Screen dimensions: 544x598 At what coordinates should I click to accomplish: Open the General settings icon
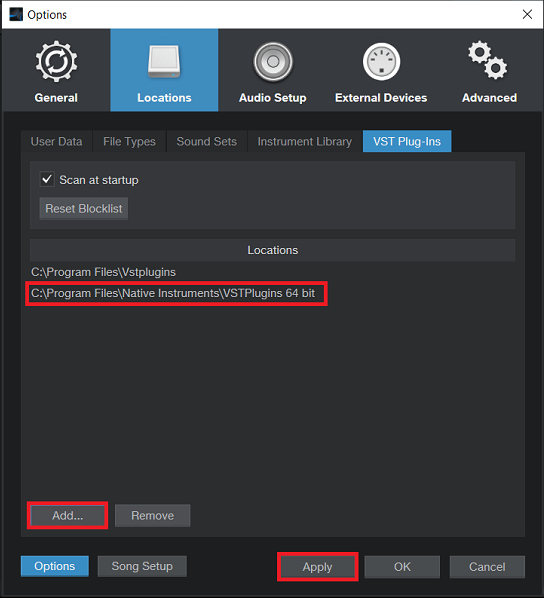pyautogui.click(x=56, y=61)
